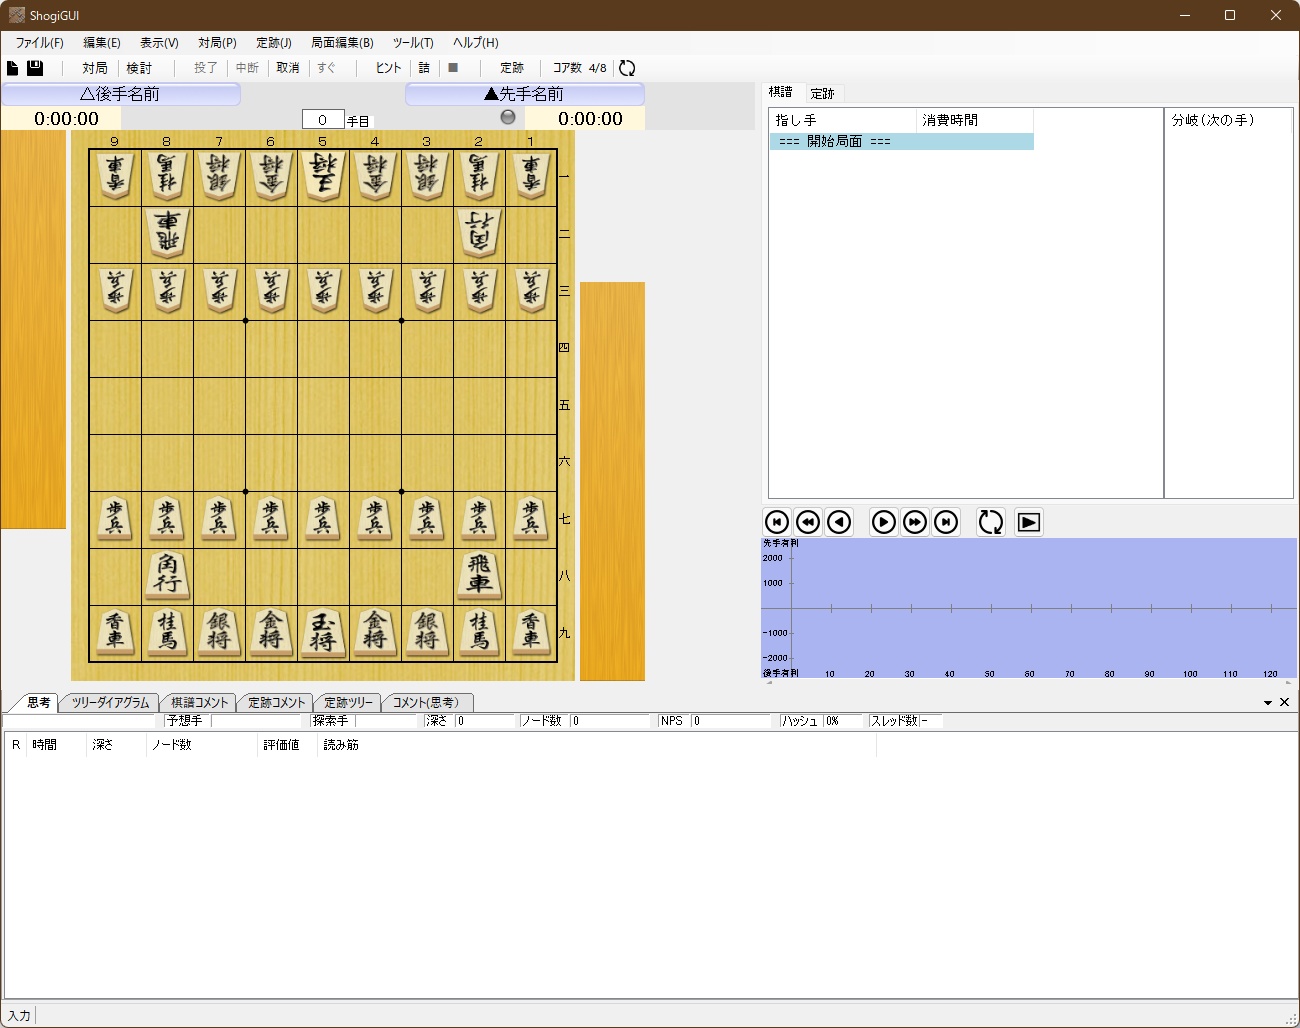Create a new kifu with the document icon
Viewport: 1300px width, 1028px height.
pos(13,67)
